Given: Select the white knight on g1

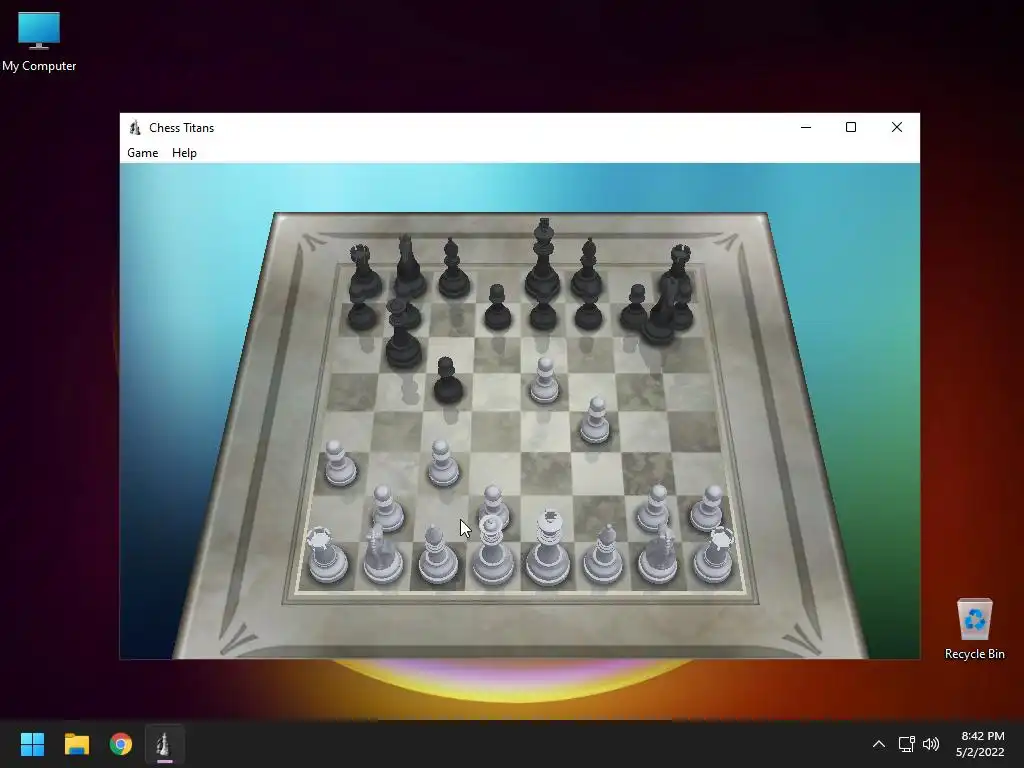Looking at the screenshot, I should (x=659, y=554).
